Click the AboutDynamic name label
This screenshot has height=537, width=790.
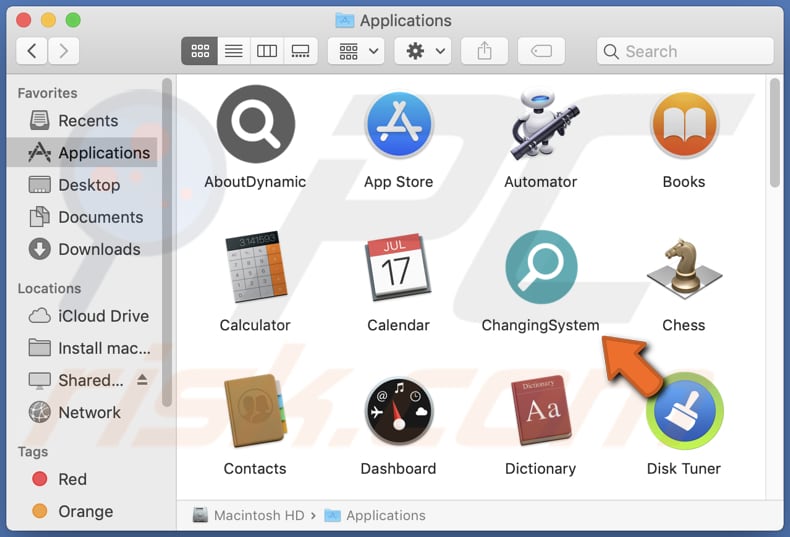pos(255,182)
